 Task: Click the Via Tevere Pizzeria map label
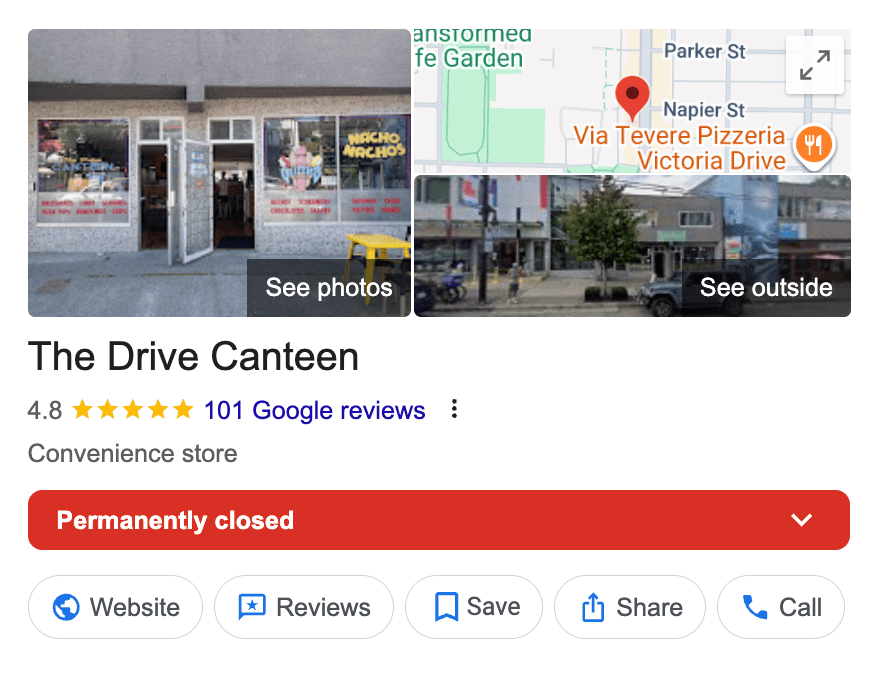point(679,147)
